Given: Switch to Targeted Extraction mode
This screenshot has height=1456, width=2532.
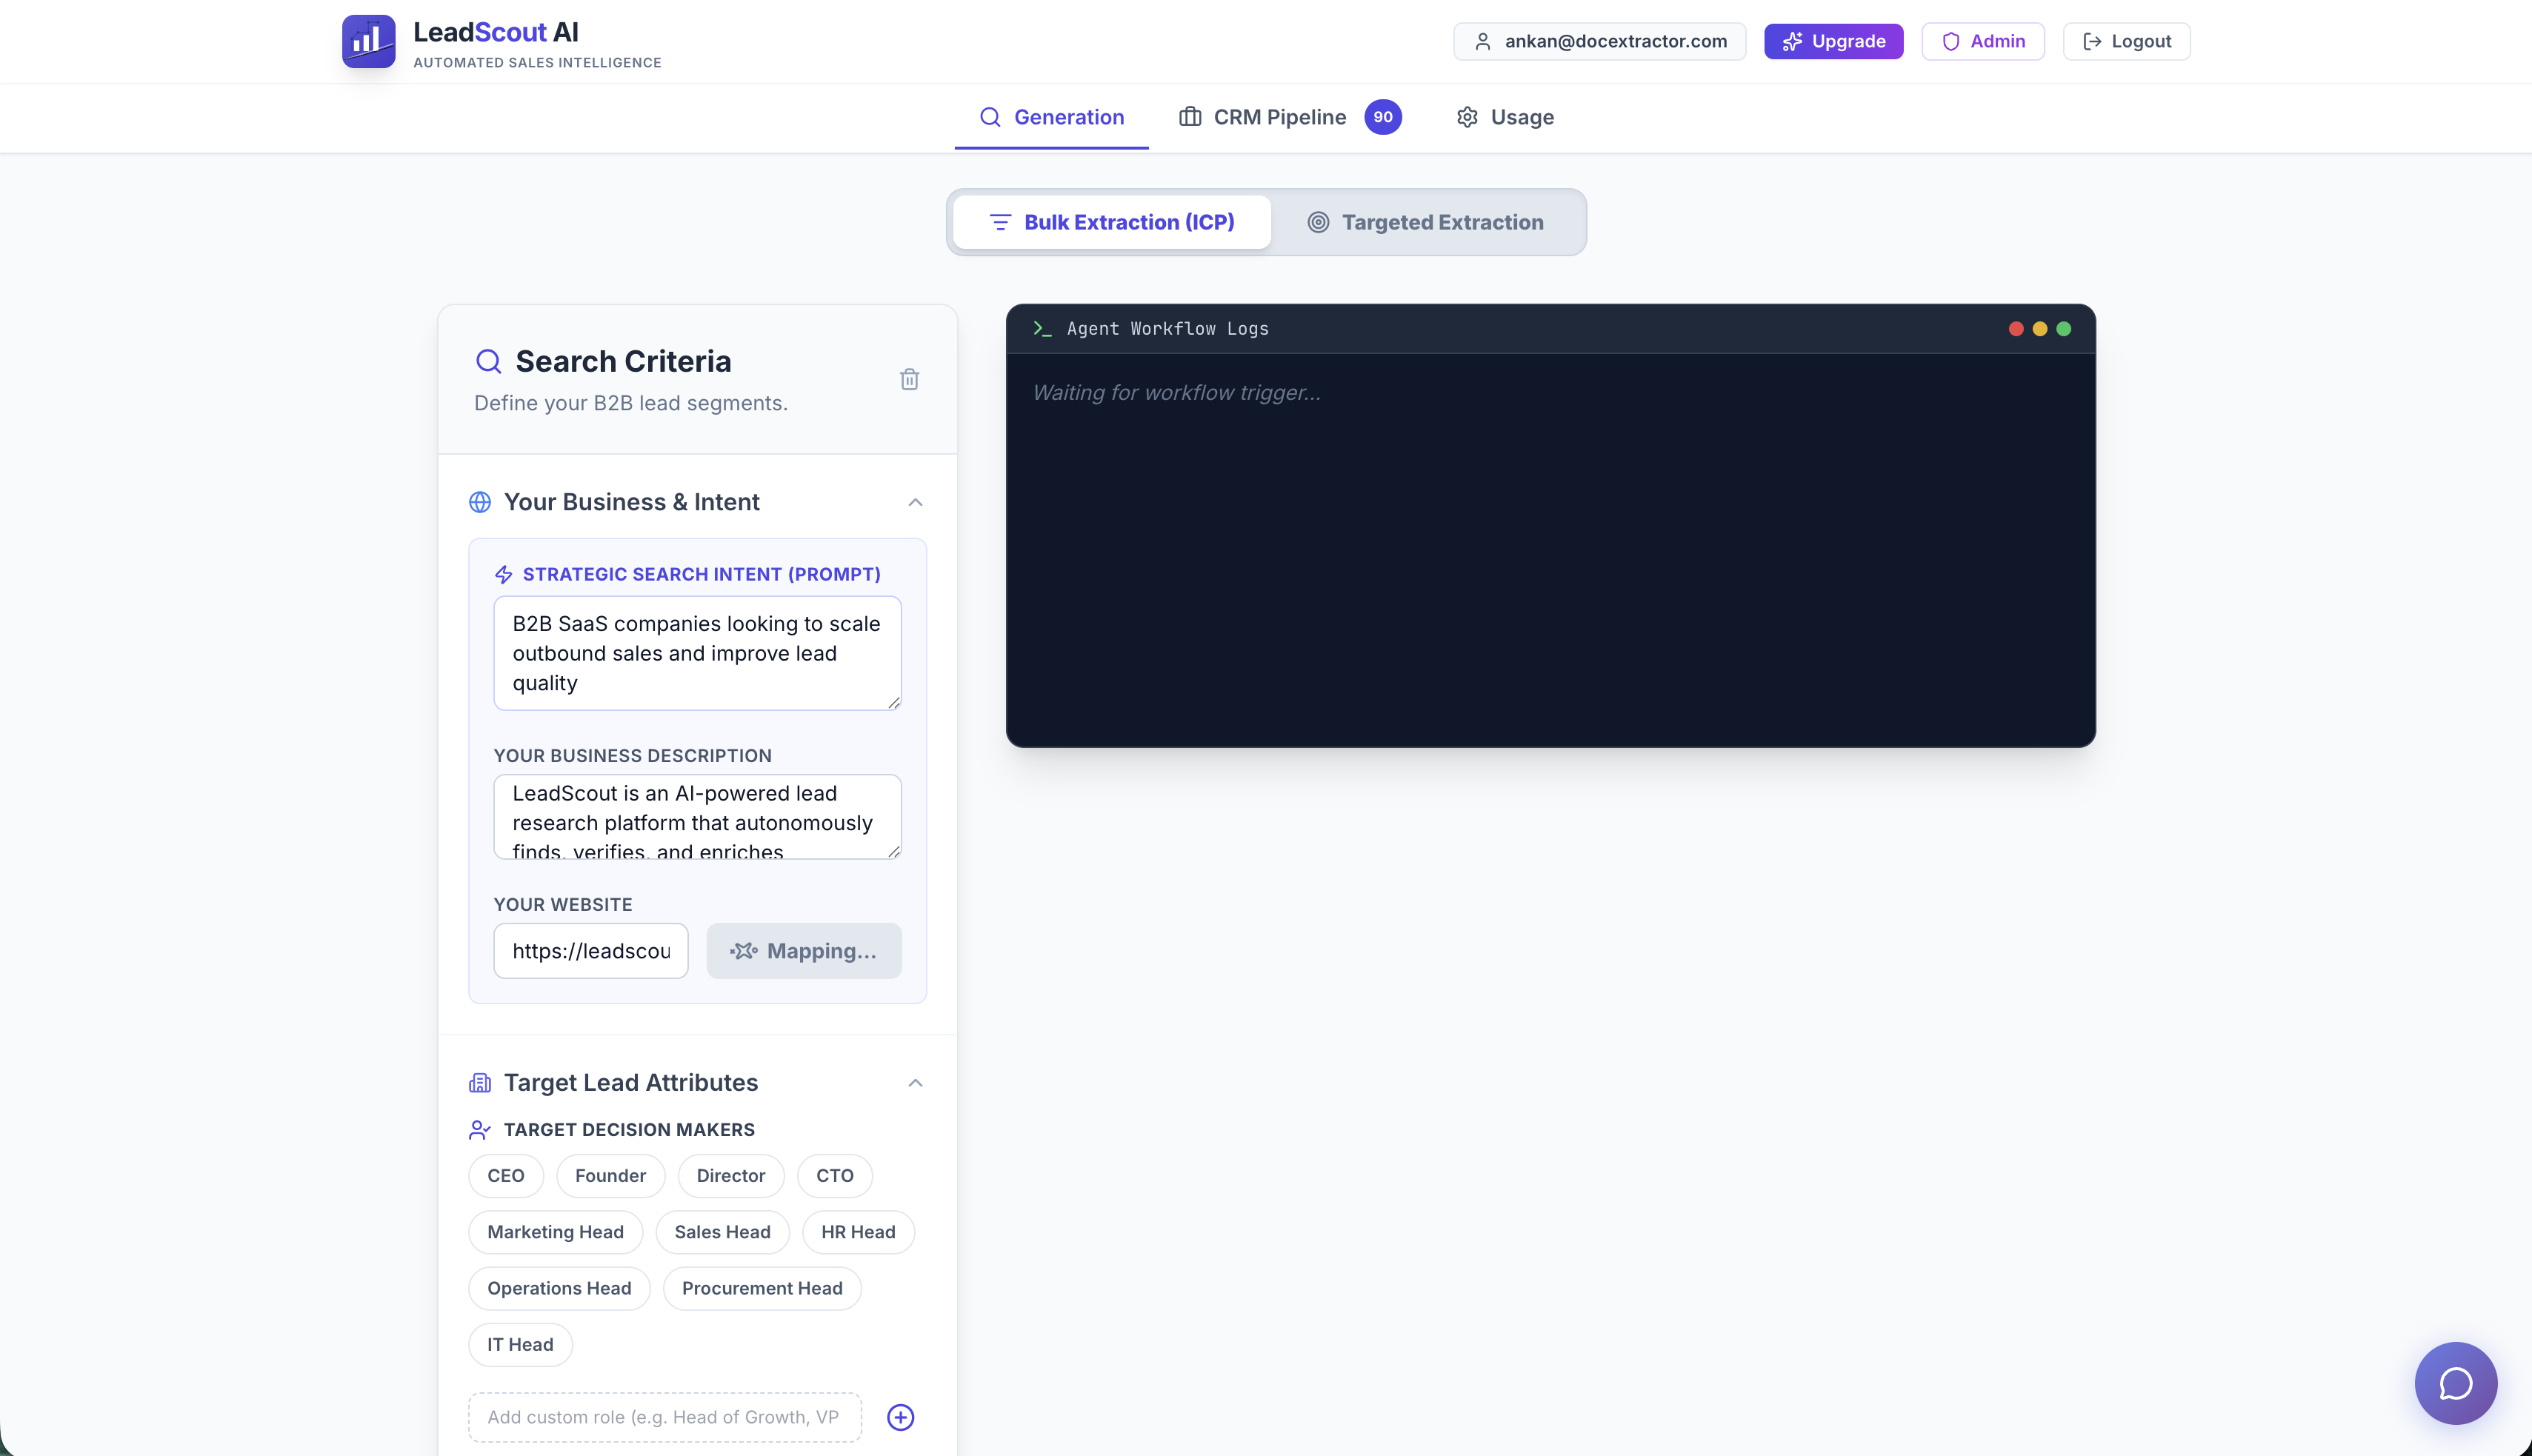Looking at the screenshot, I should [1426, 222].
